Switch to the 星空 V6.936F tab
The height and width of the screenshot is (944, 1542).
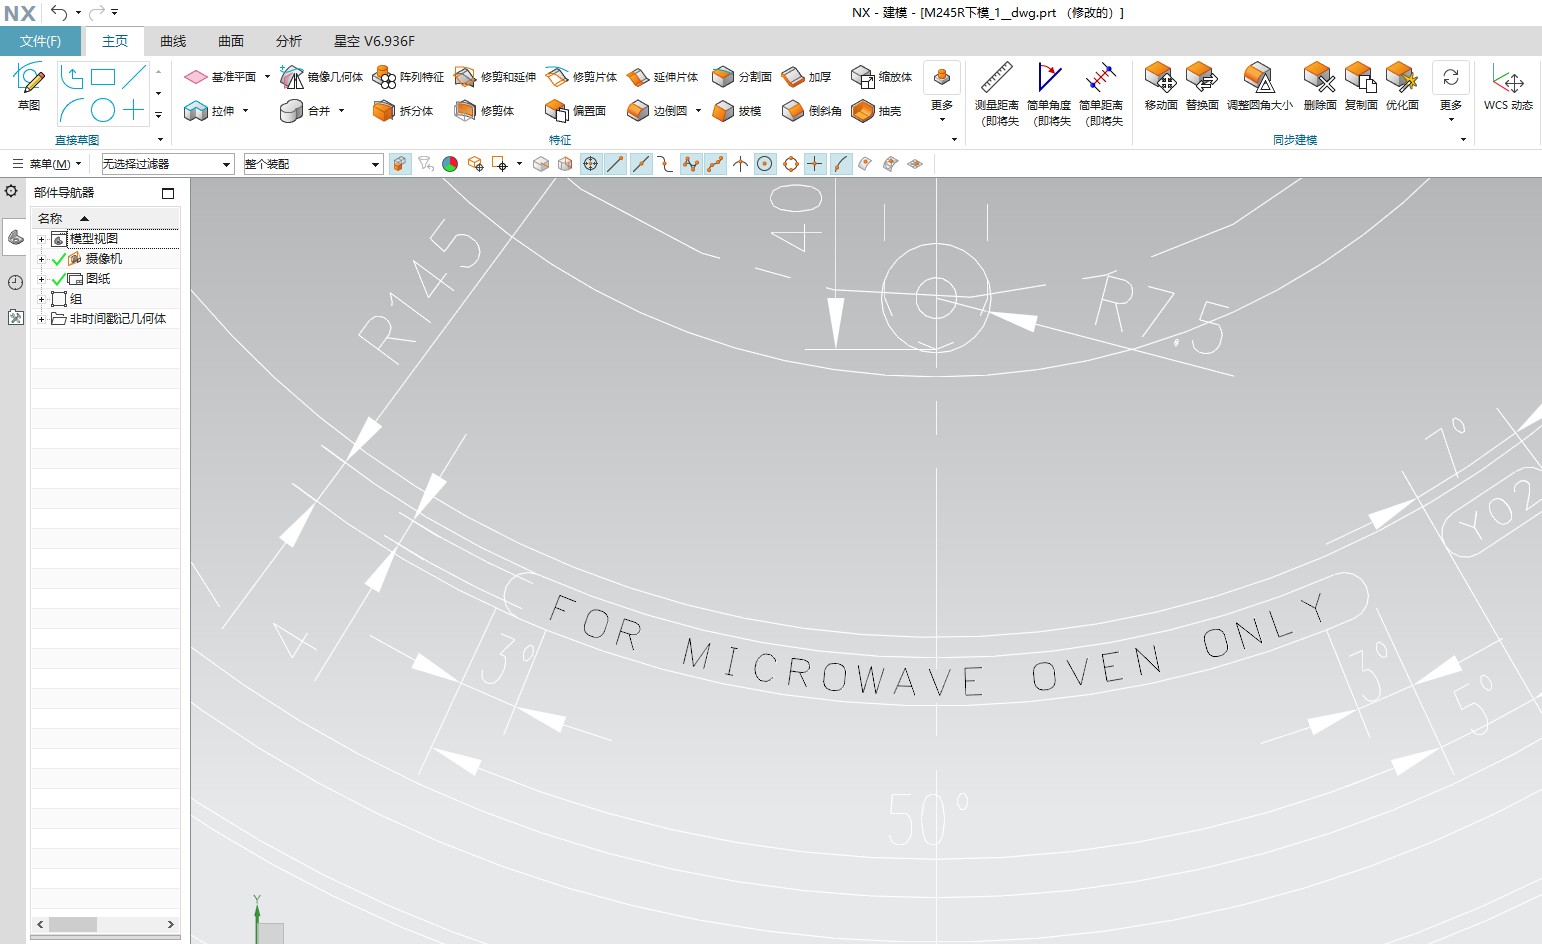point(374,41)
